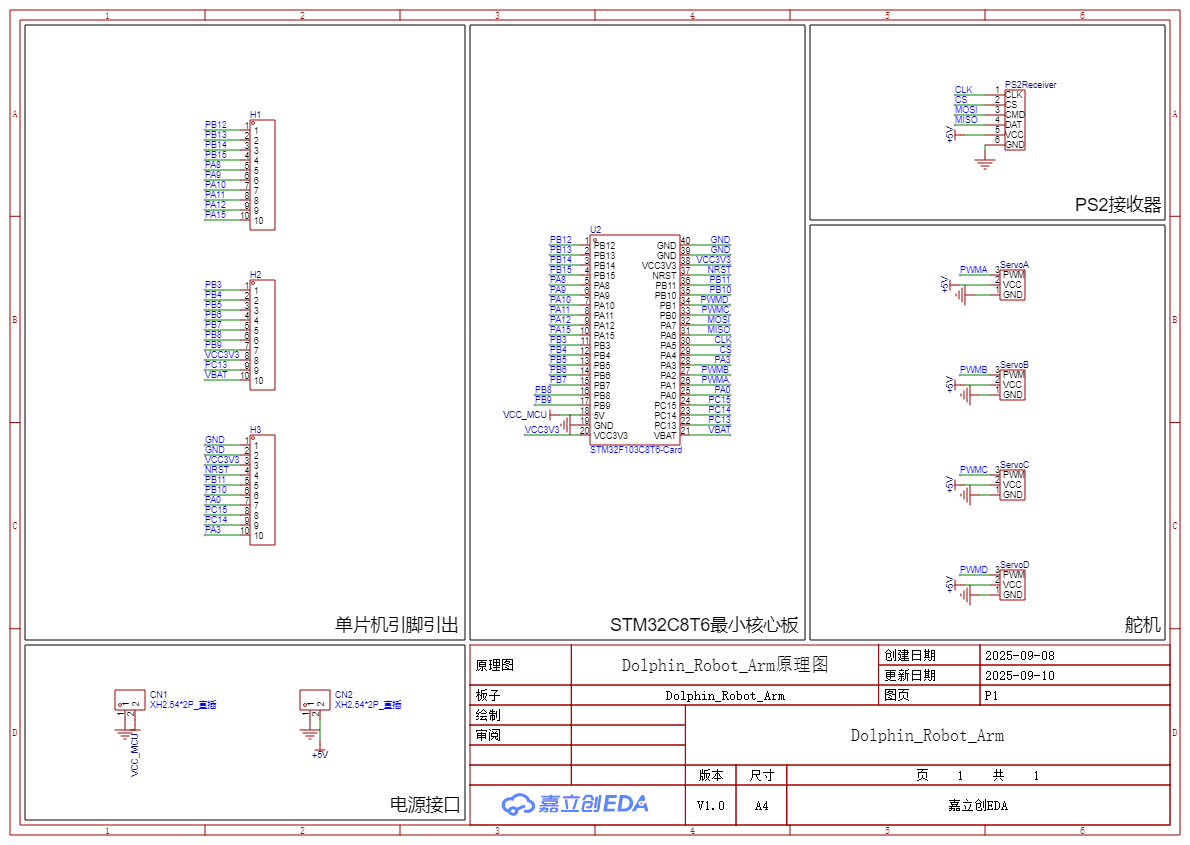This screenshot has height=845, width=1190.
Task: Click the 板子 label in title block
Action: point(488,695)
